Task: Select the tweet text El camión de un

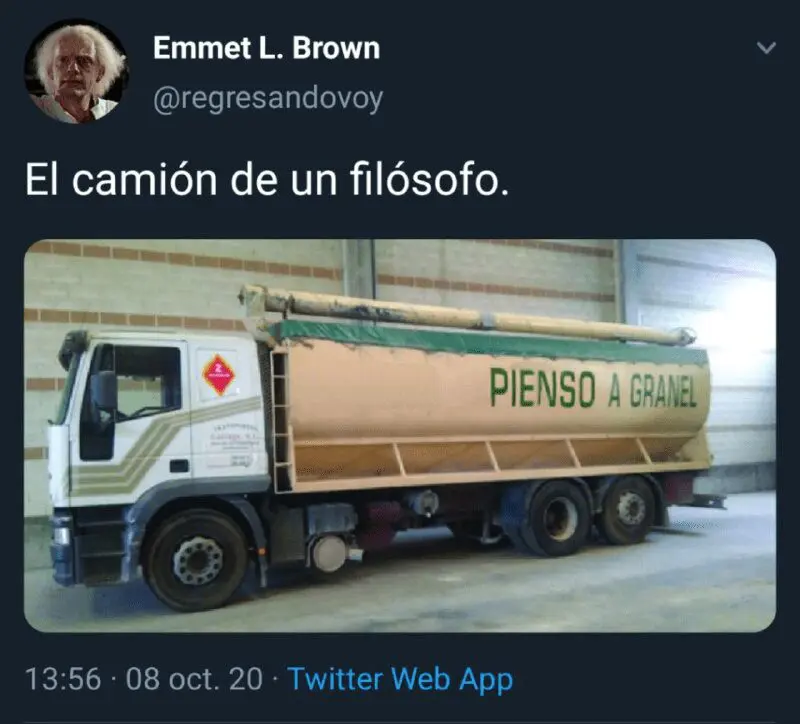Action: 181,180
